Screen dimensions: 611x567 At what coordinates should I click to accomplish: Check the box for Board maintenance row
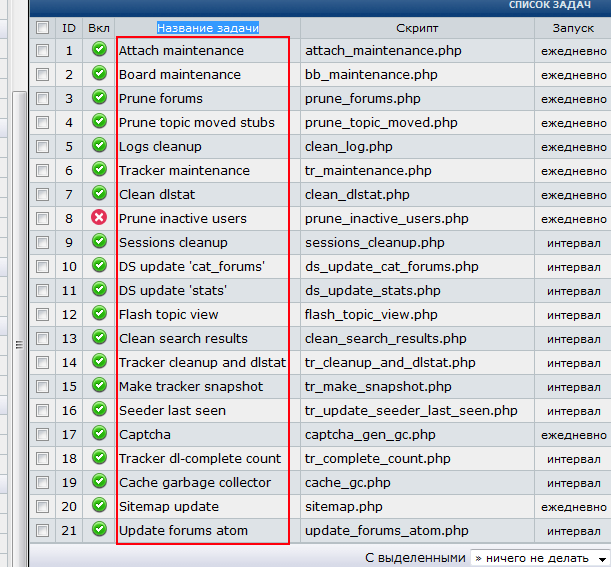coord(42,74)
